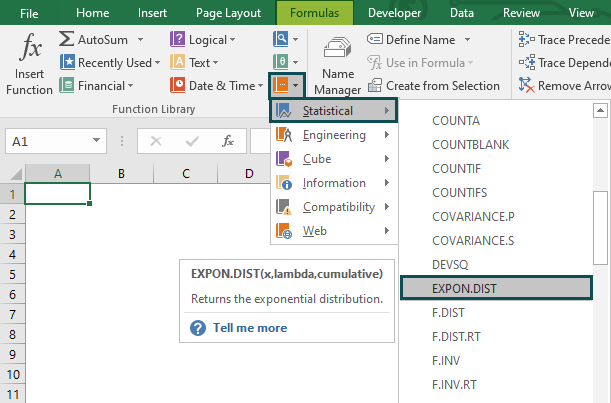Expand the More Functions dropdown arrow
Image resolution: width=611 pixels, height=403 pixels.
(x=296, y=85)
